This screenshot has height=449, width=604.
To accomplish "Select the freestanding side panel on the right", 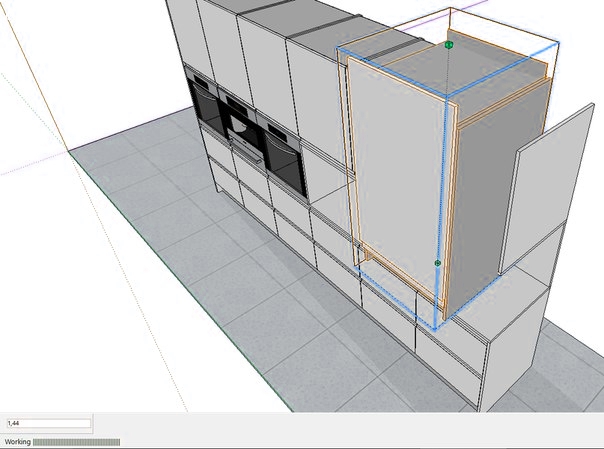I will [x=547, y=189].
